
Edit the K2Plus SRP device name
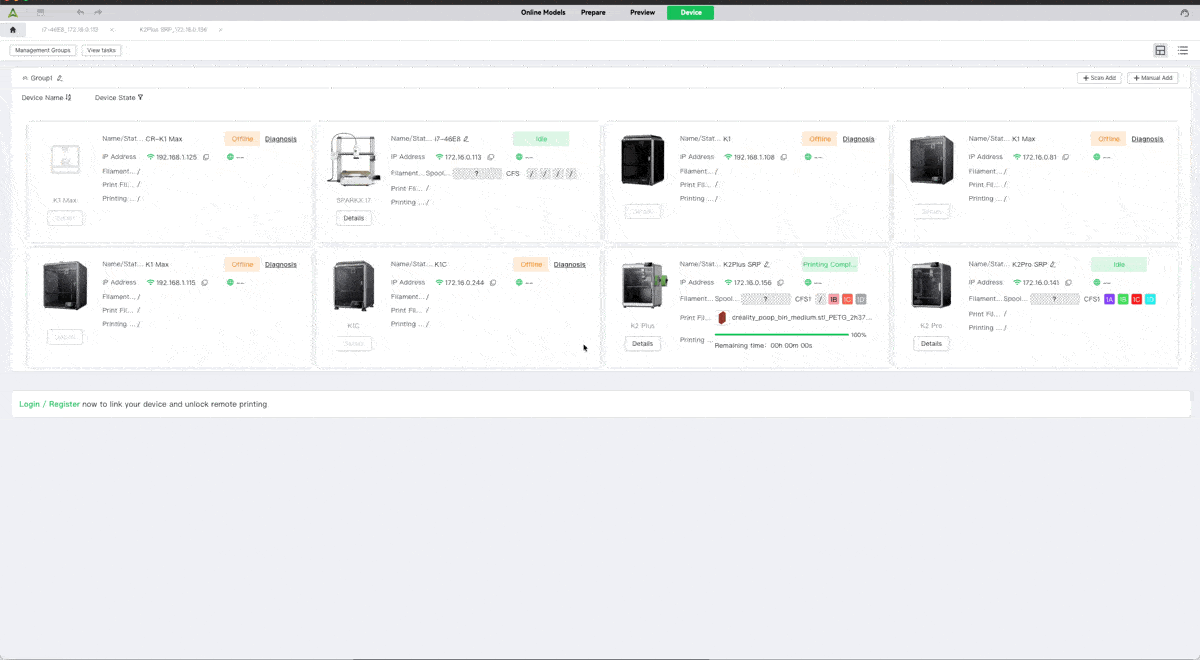pos(767,265)
